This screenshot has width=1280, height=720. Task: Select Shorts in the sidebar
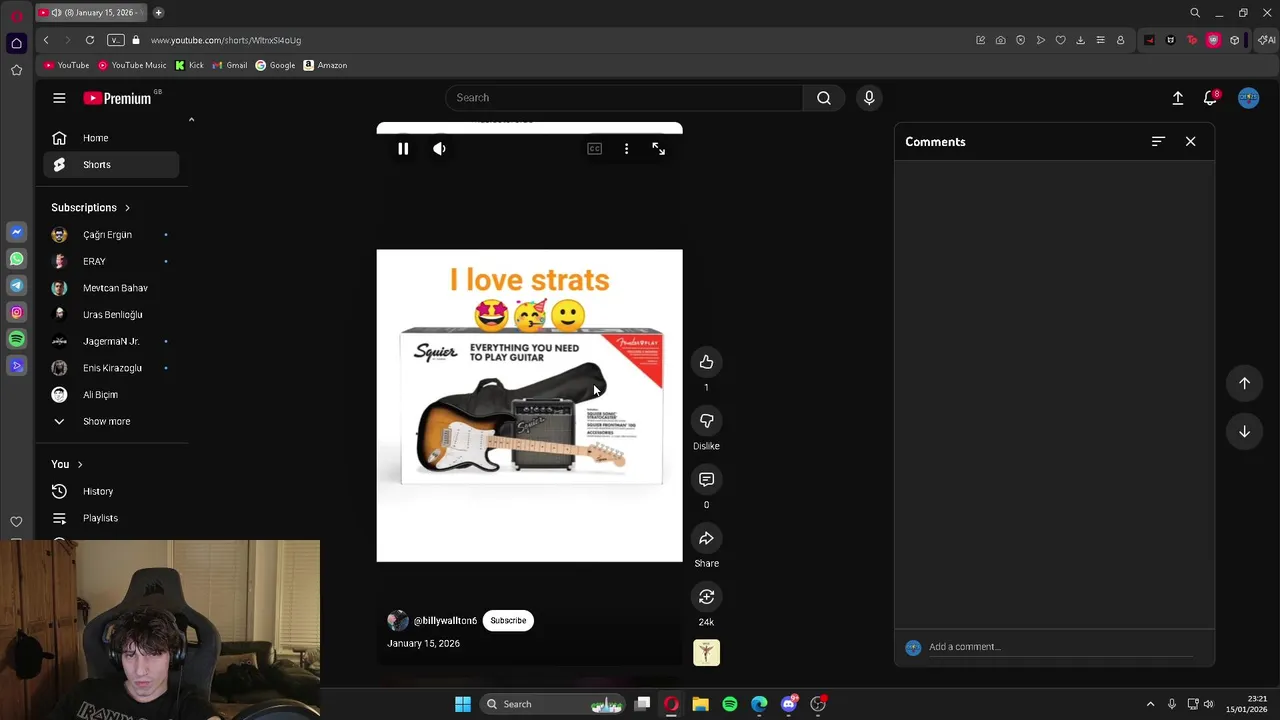point(111,165)
